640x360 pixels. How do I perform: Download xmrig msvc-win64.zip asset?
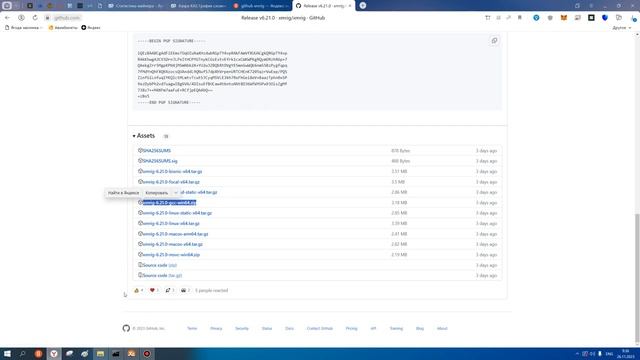point(171,255)
